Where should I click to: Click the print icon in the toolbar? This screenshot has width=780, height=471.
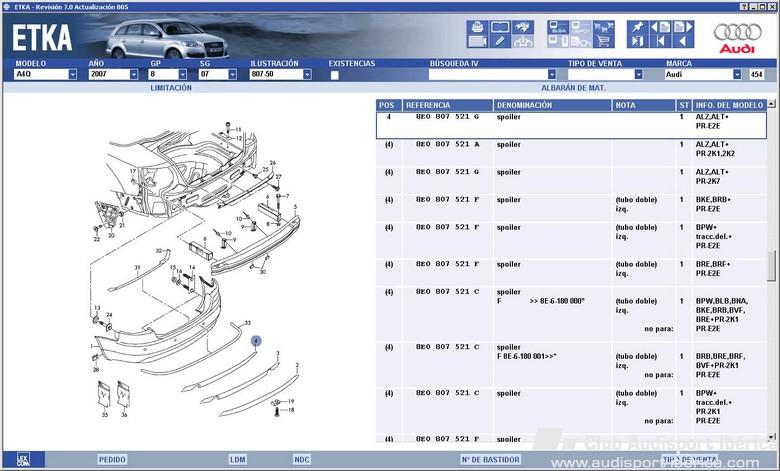(x=477, y=27)
